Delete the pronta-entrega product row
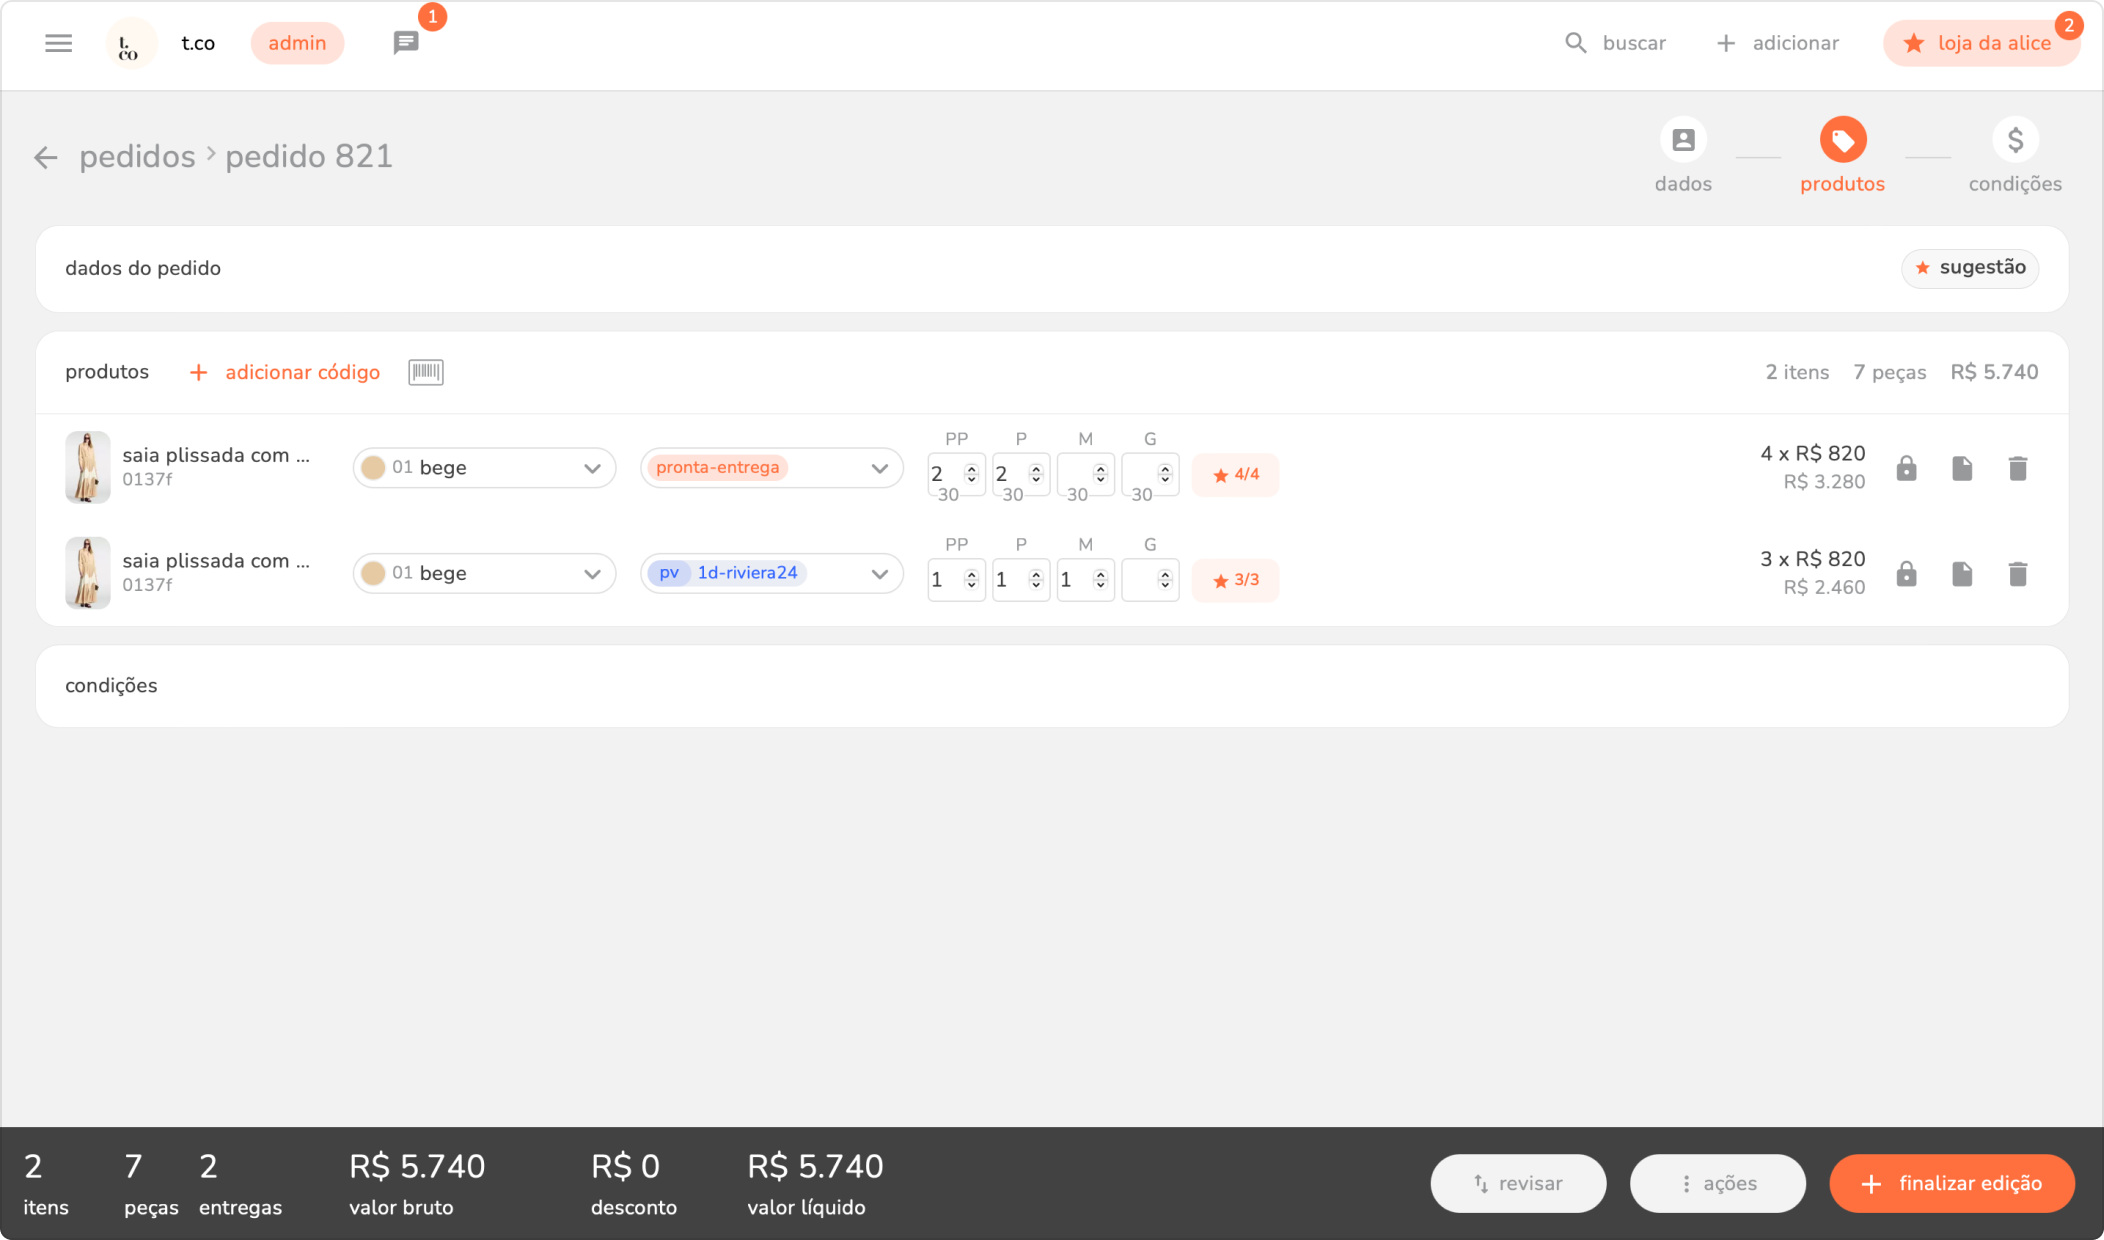This screenshot has width=2104, height=1240. [x=2017, y=468]
